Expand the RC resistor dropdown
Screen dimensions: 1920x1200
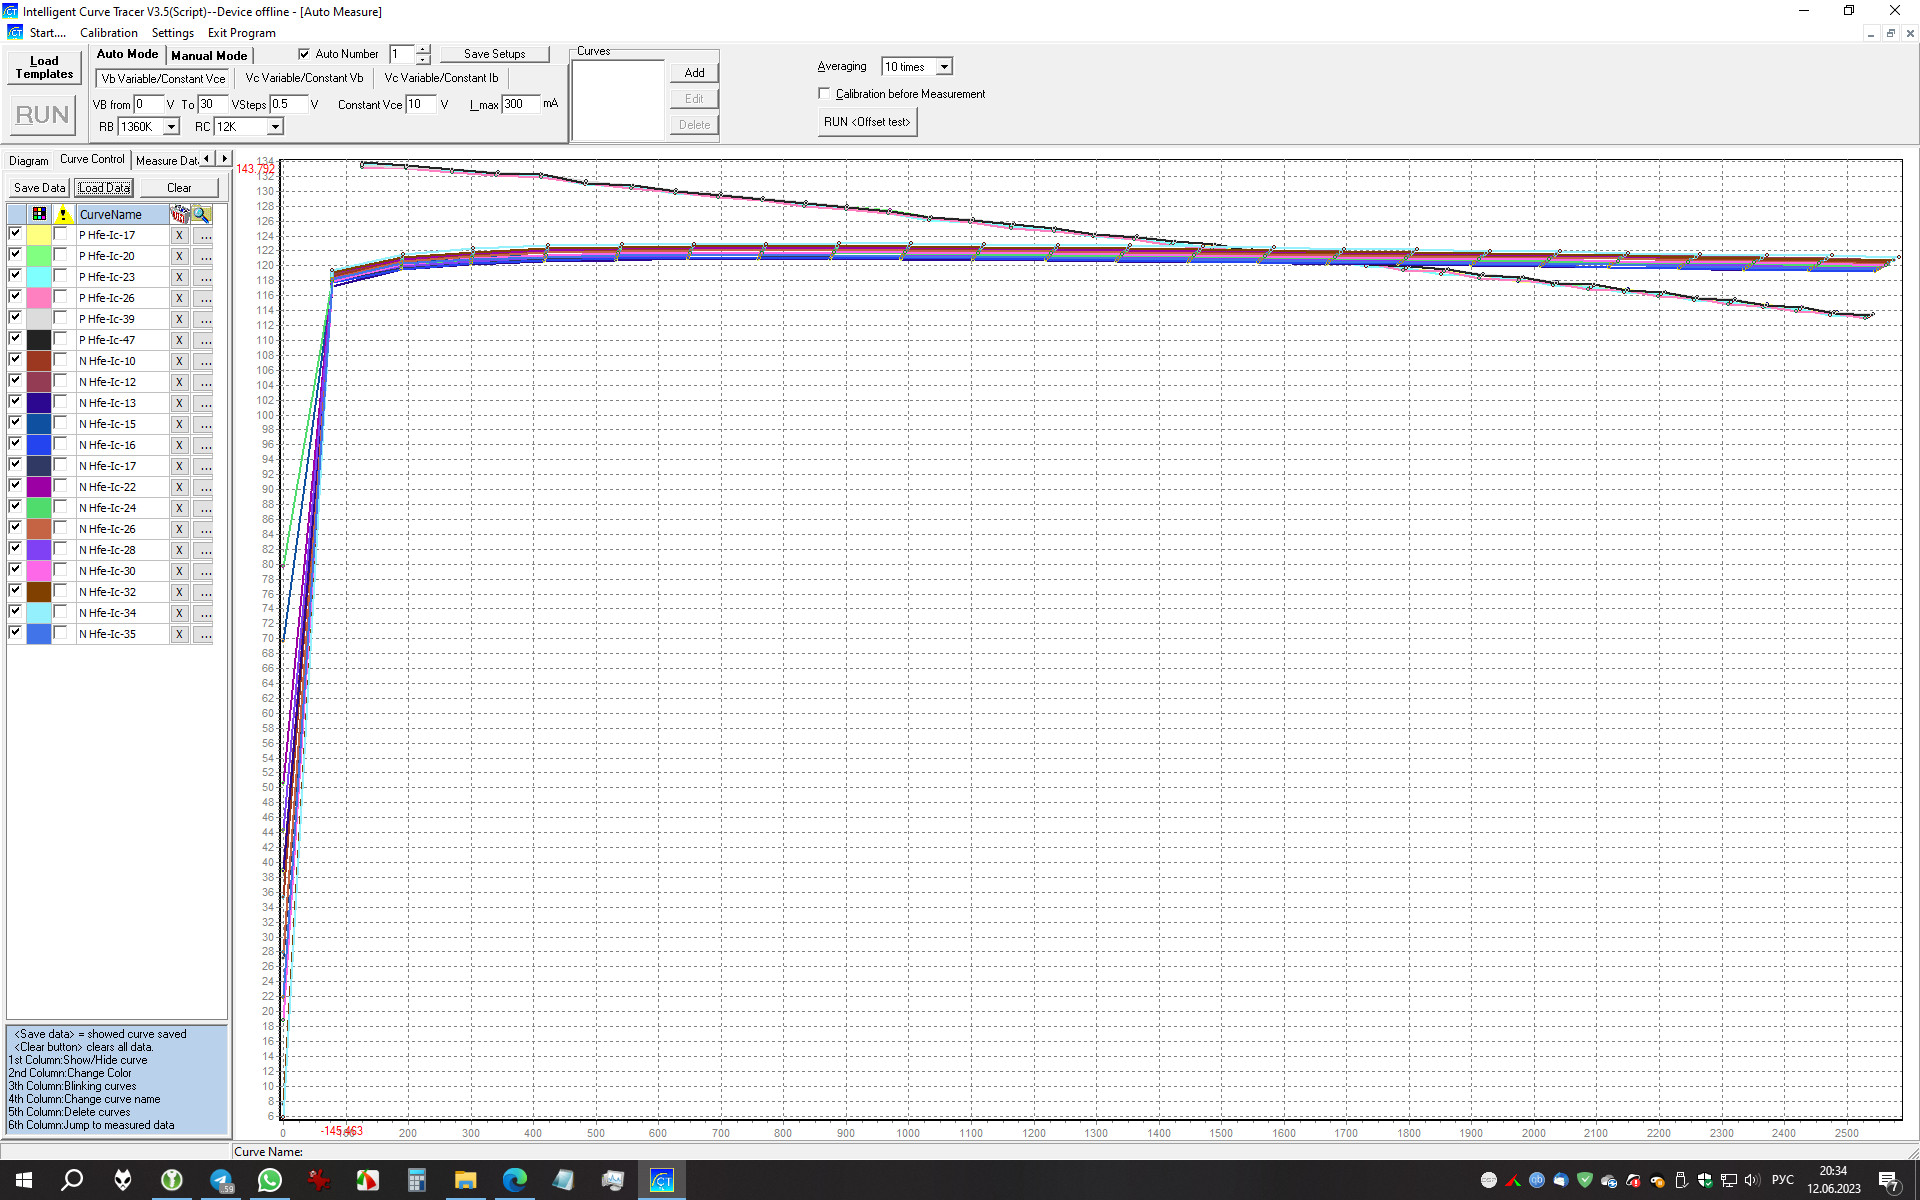(275, 127)
